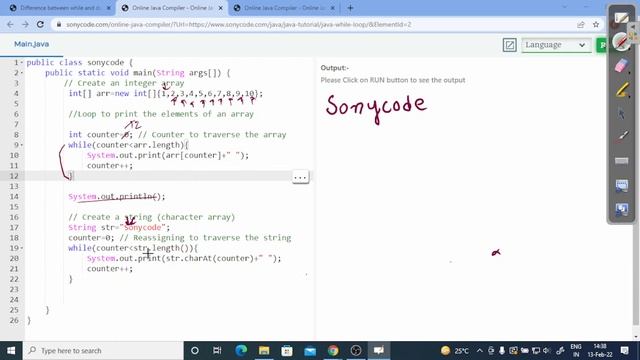Screen dimensions: 640x360
Task: Switch to third Online Java Compiler tab
Action: click(284, 8)
